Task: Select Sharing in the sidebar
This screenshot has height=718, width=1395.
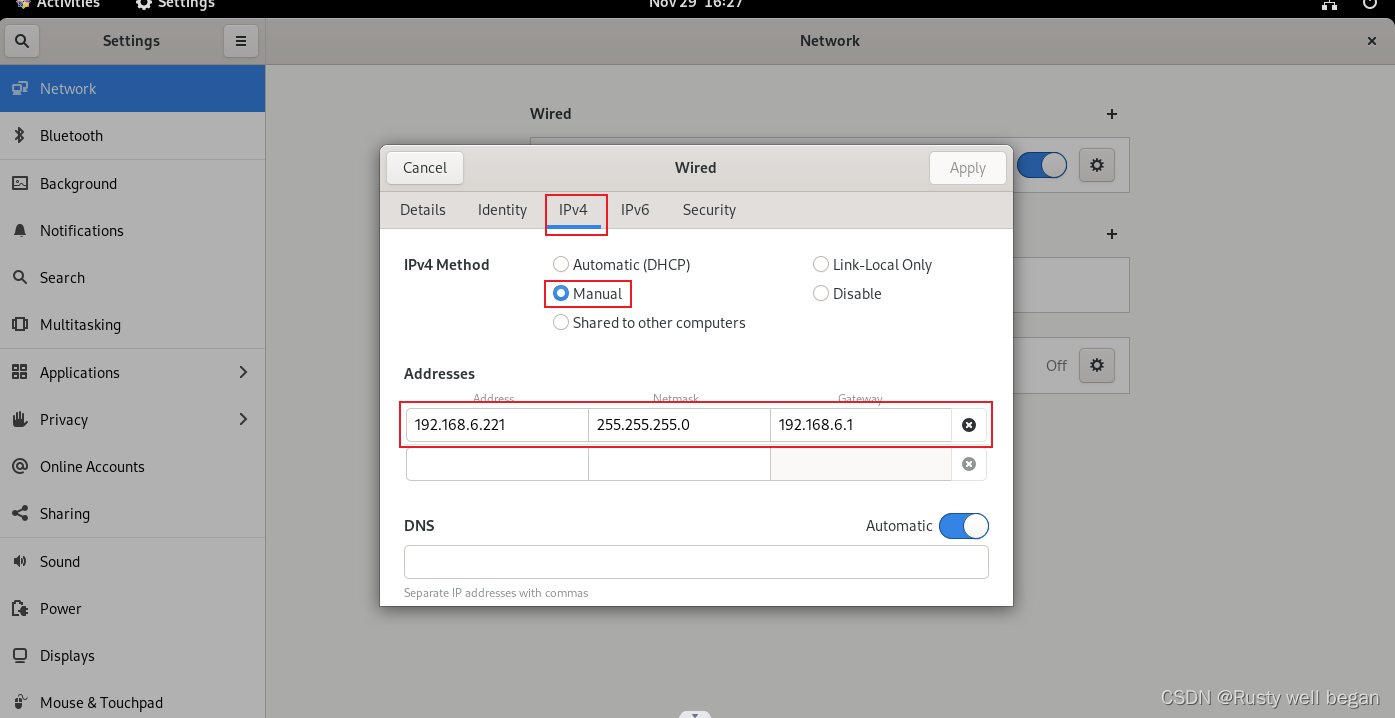Action: [x=132, y=514]
